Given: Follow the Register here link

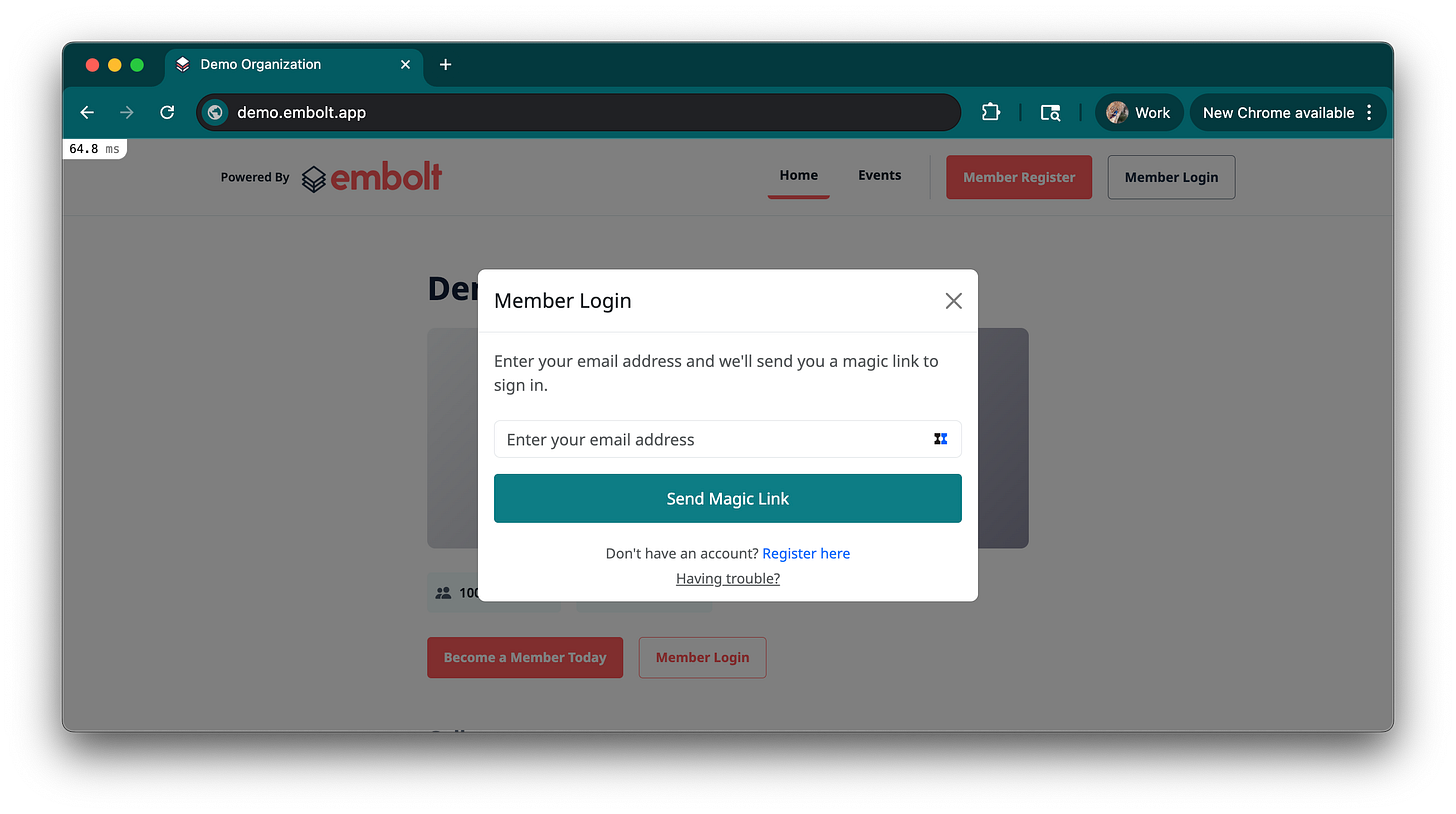Looking at the screenshot, I should (x=806, y=553).
